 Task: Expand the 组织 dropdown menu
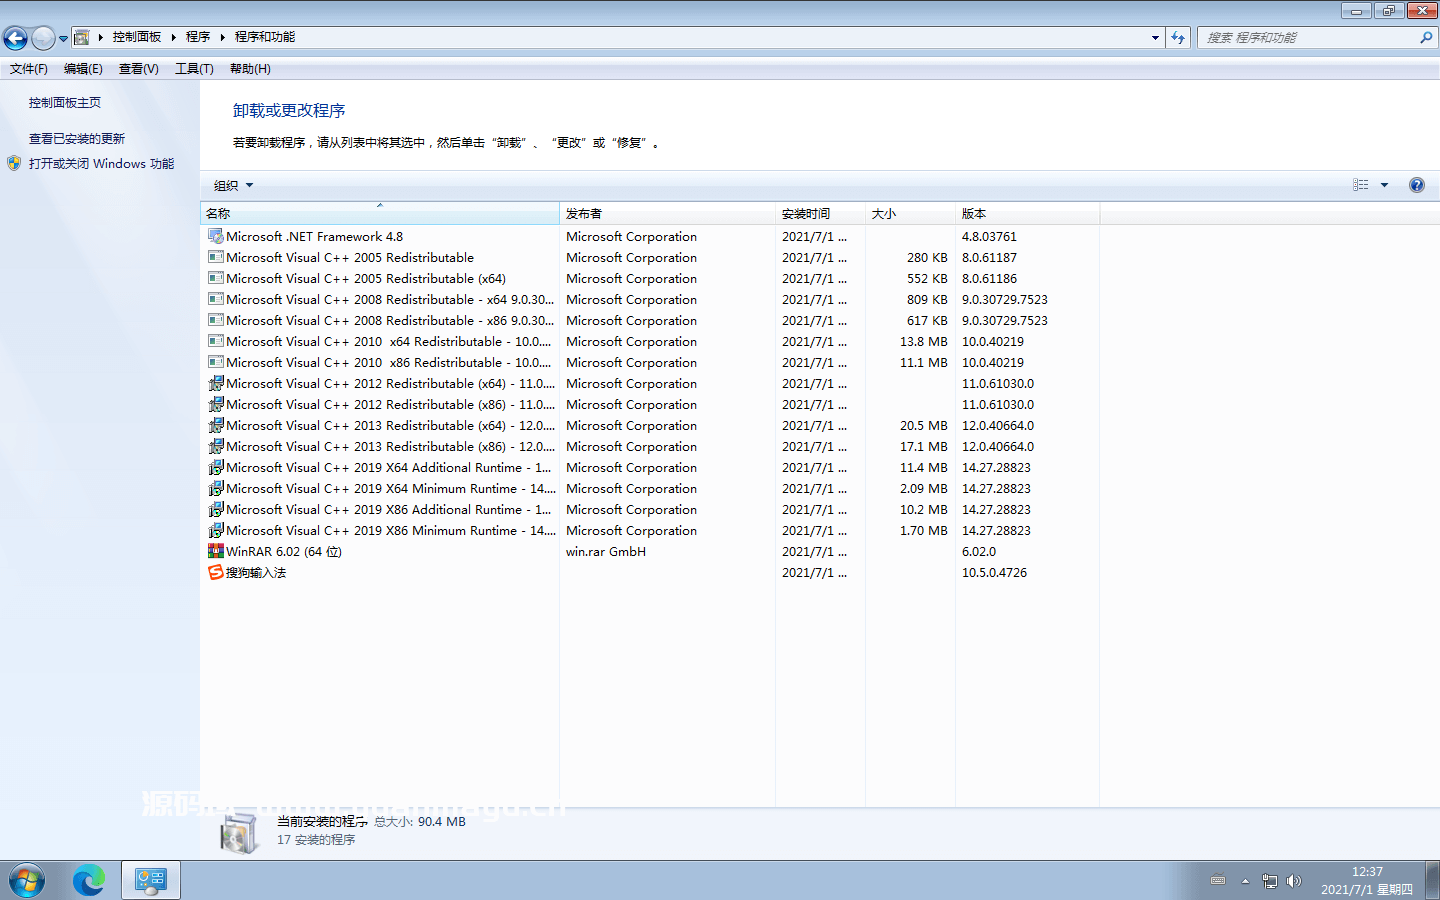coord(231,184)
